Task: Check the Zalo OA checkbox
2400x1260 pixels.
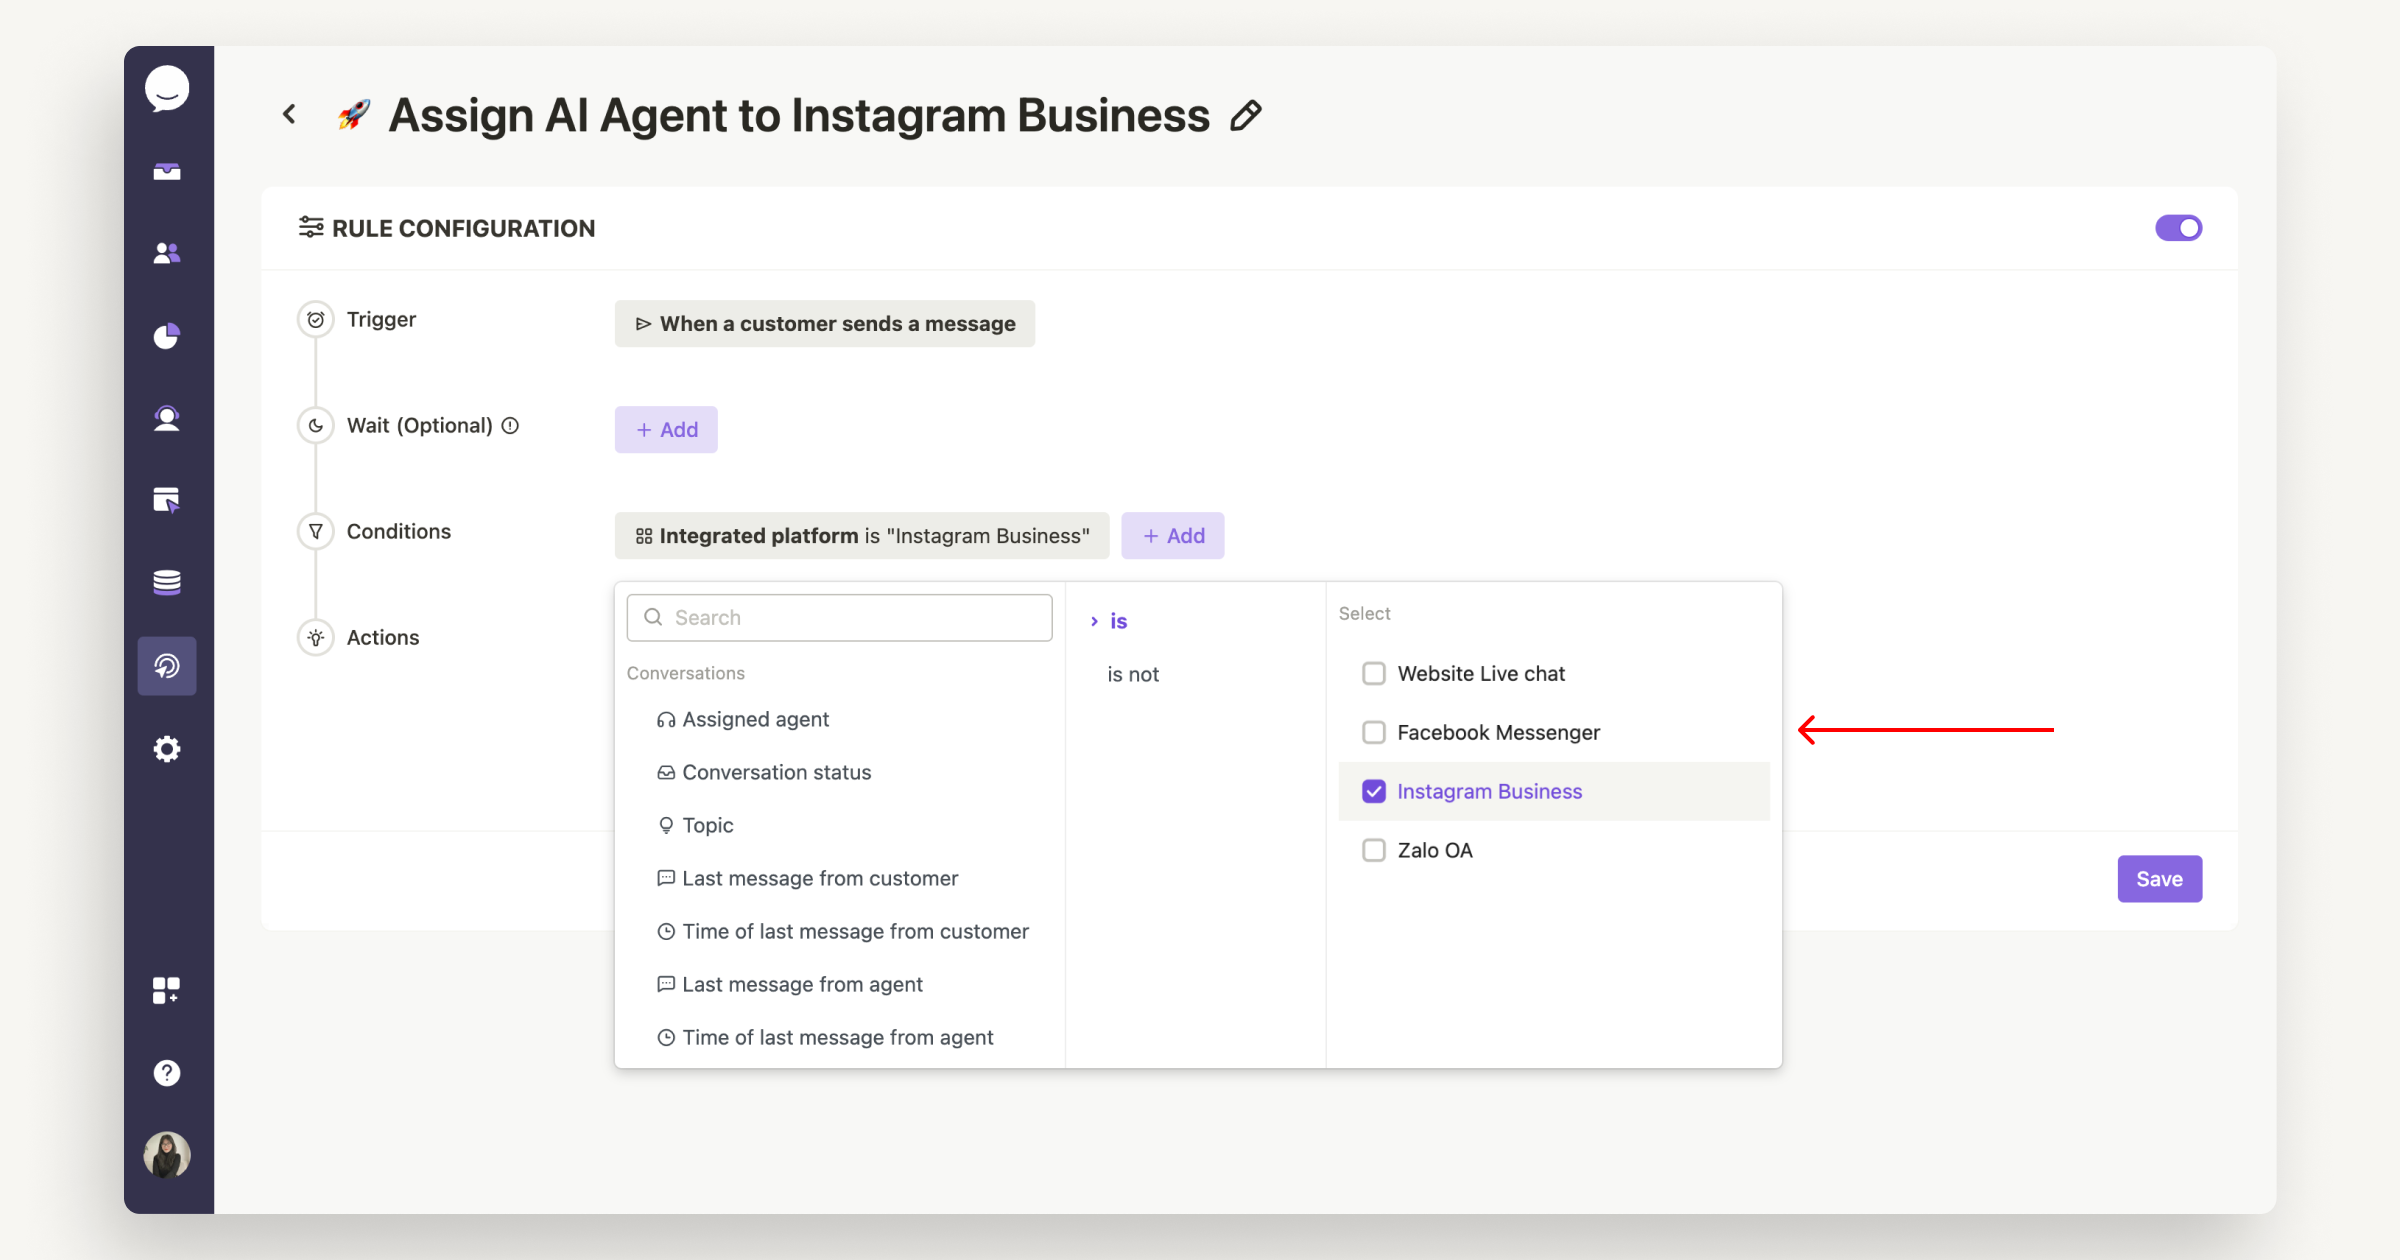Action: pyautogui.click(x=1374, y=849)
